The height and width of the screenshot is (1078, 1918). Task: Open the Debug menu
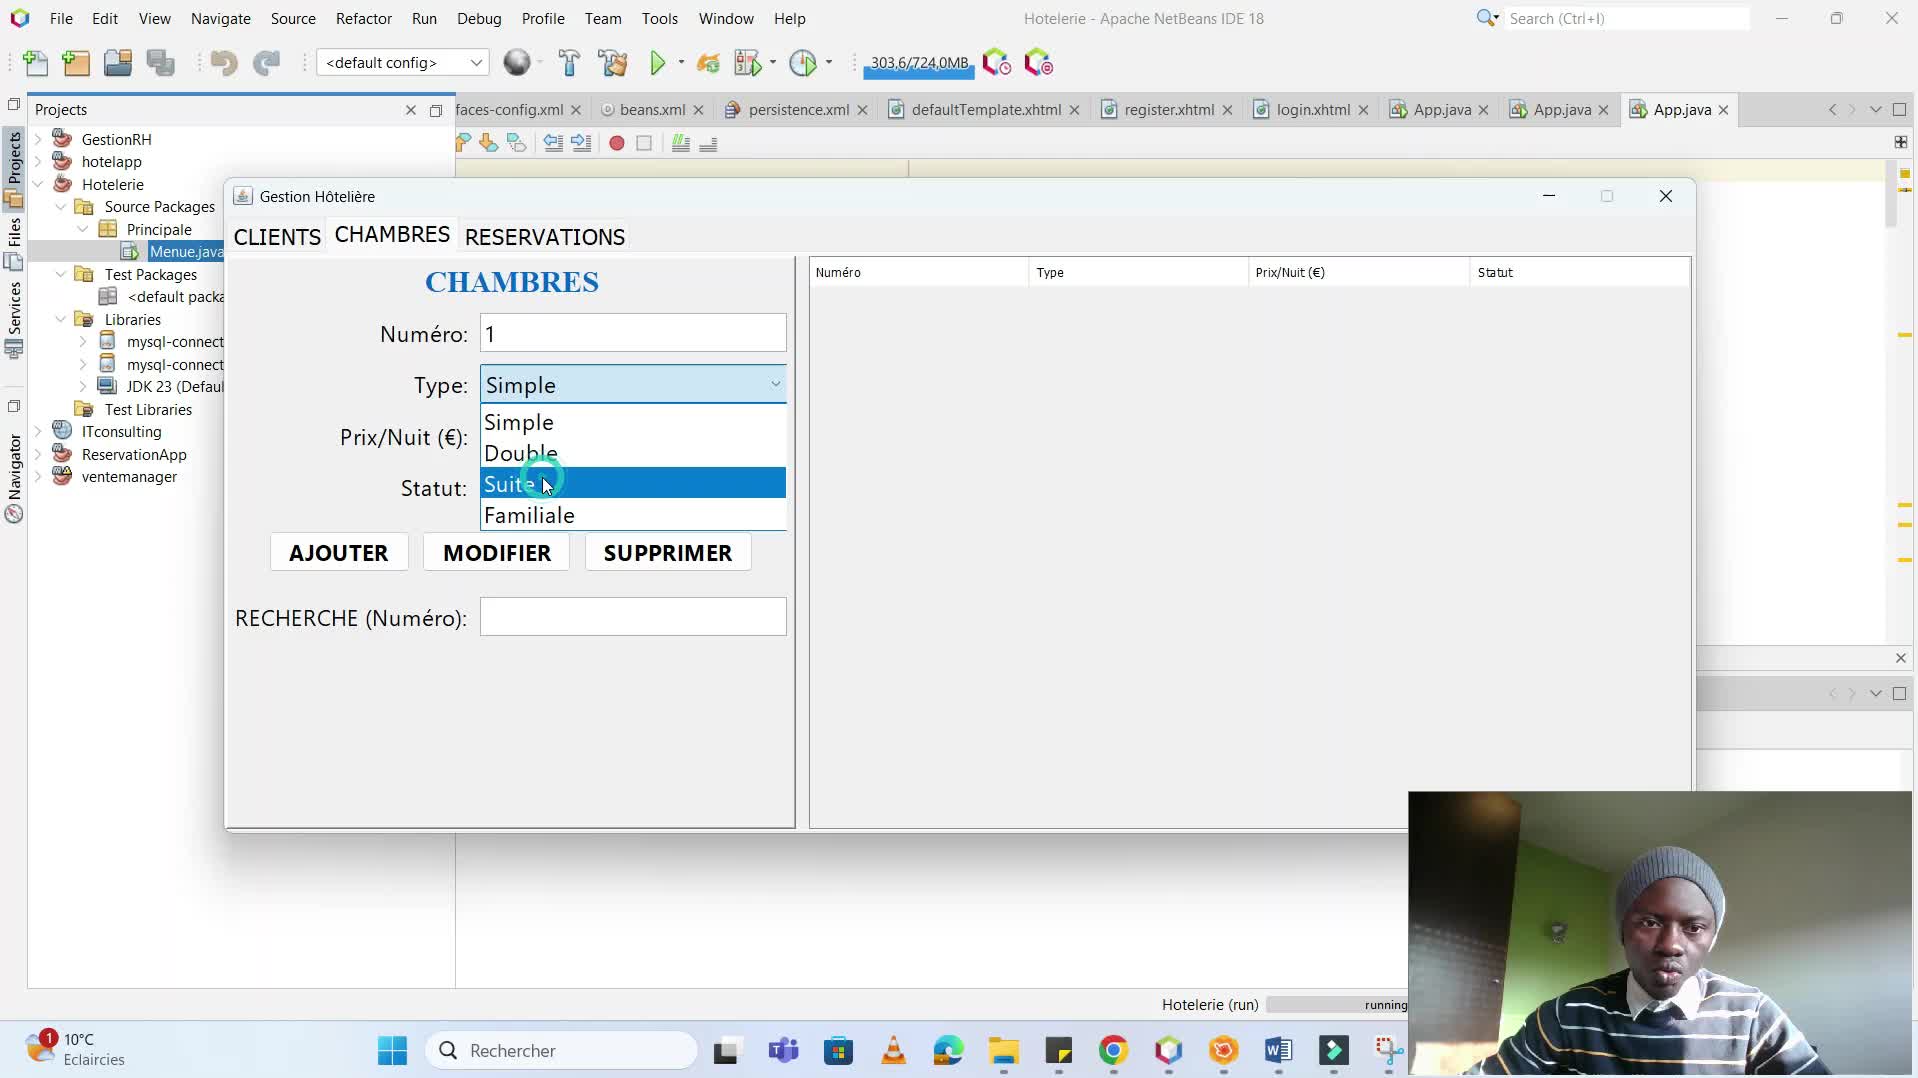pyautogui.click(x=479, y=18)
